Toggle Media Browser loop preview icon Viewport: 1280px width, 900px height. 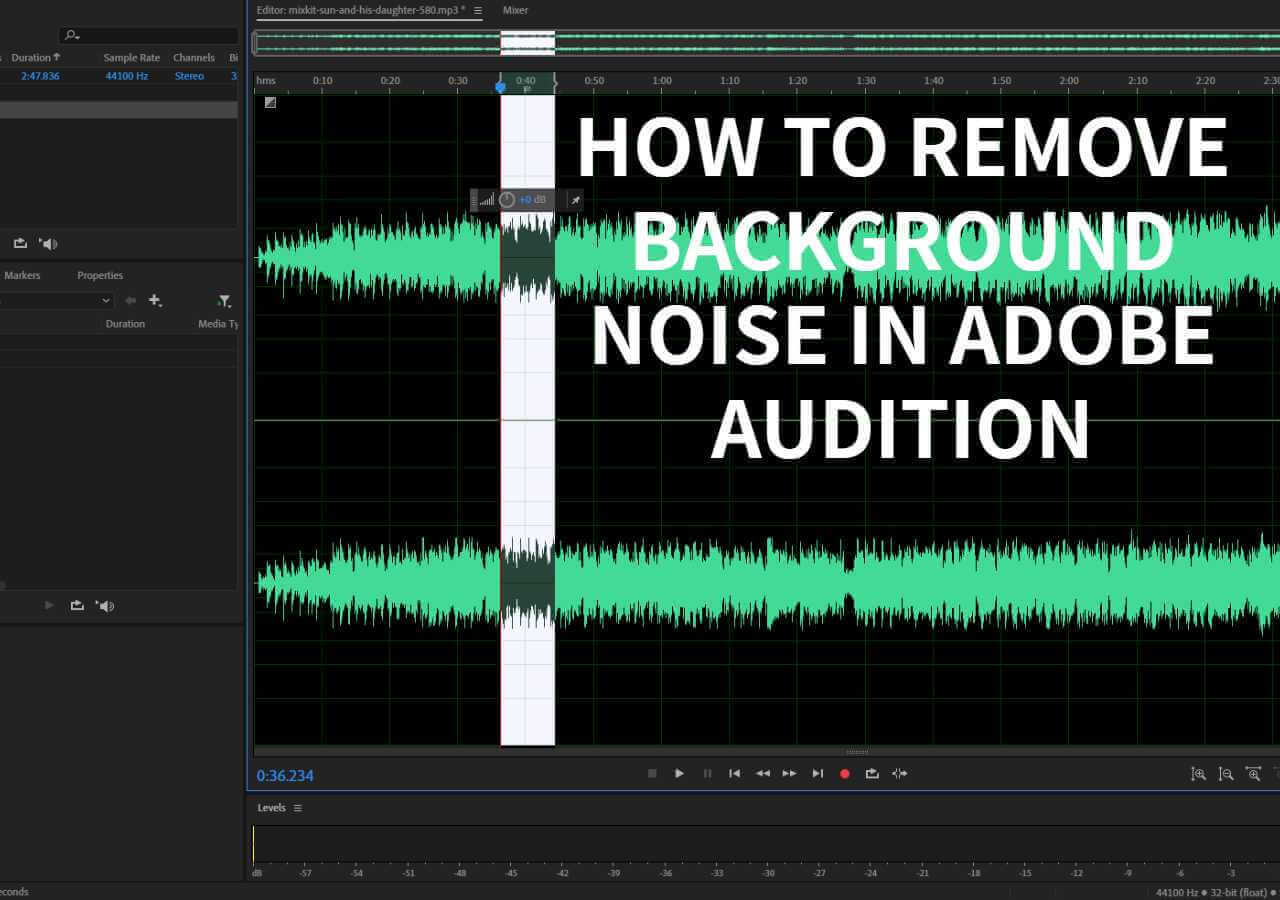(77, 605)
